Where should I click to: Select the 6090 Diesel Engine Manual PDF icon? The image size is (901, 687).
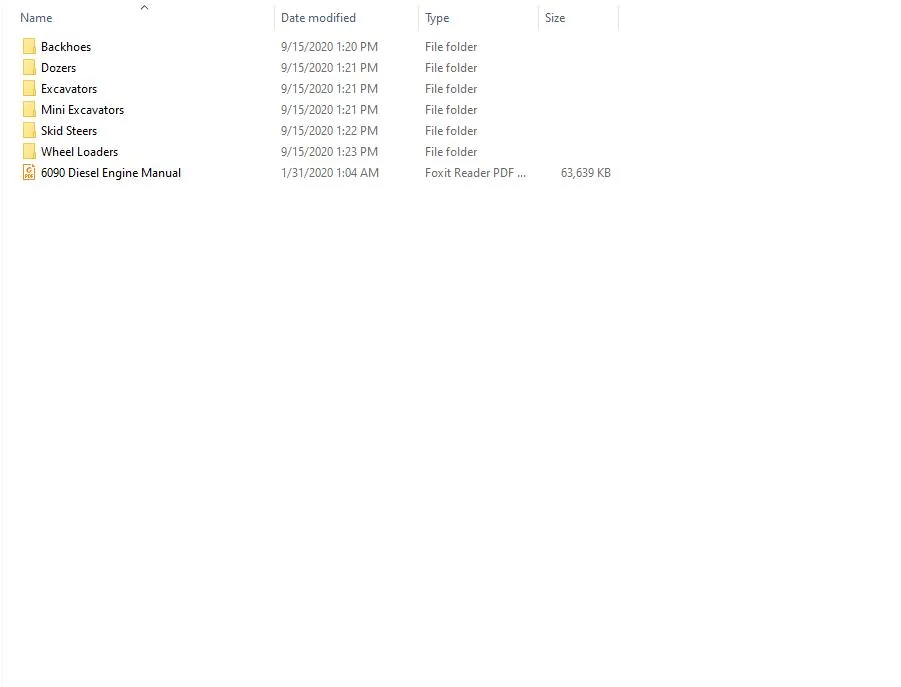pyautogui.click(x=29, y=172)
